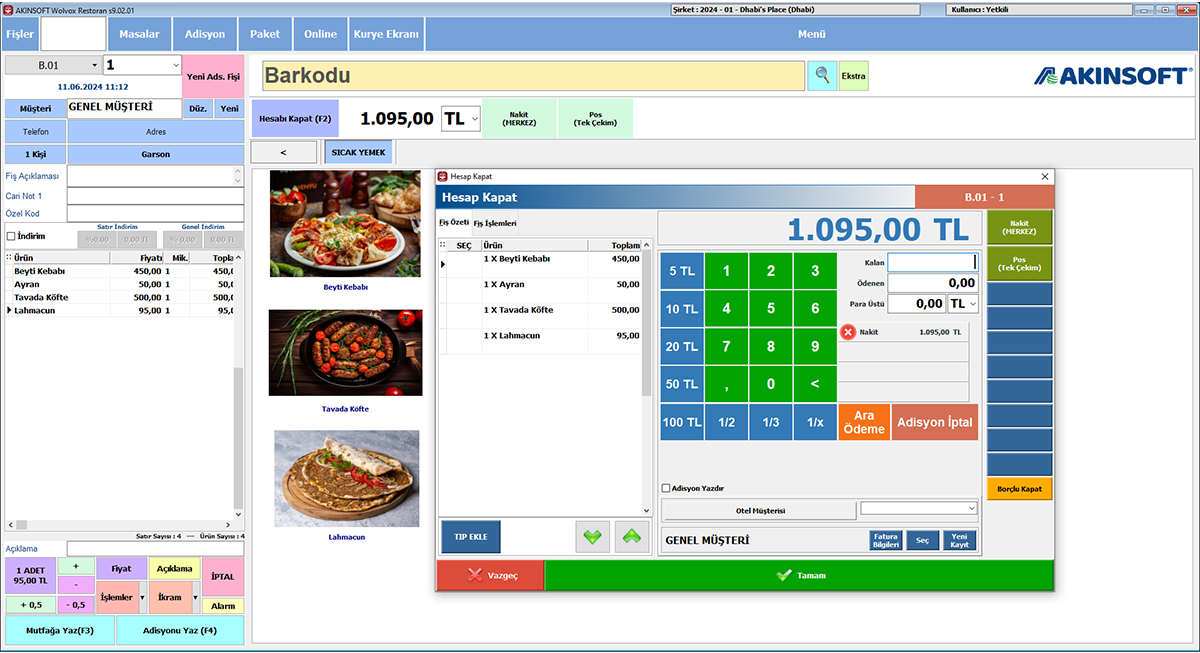Screen dimensions: 1200x653
Task: Click the backspace '<' key on the numpad
Action: coord(815,384)
